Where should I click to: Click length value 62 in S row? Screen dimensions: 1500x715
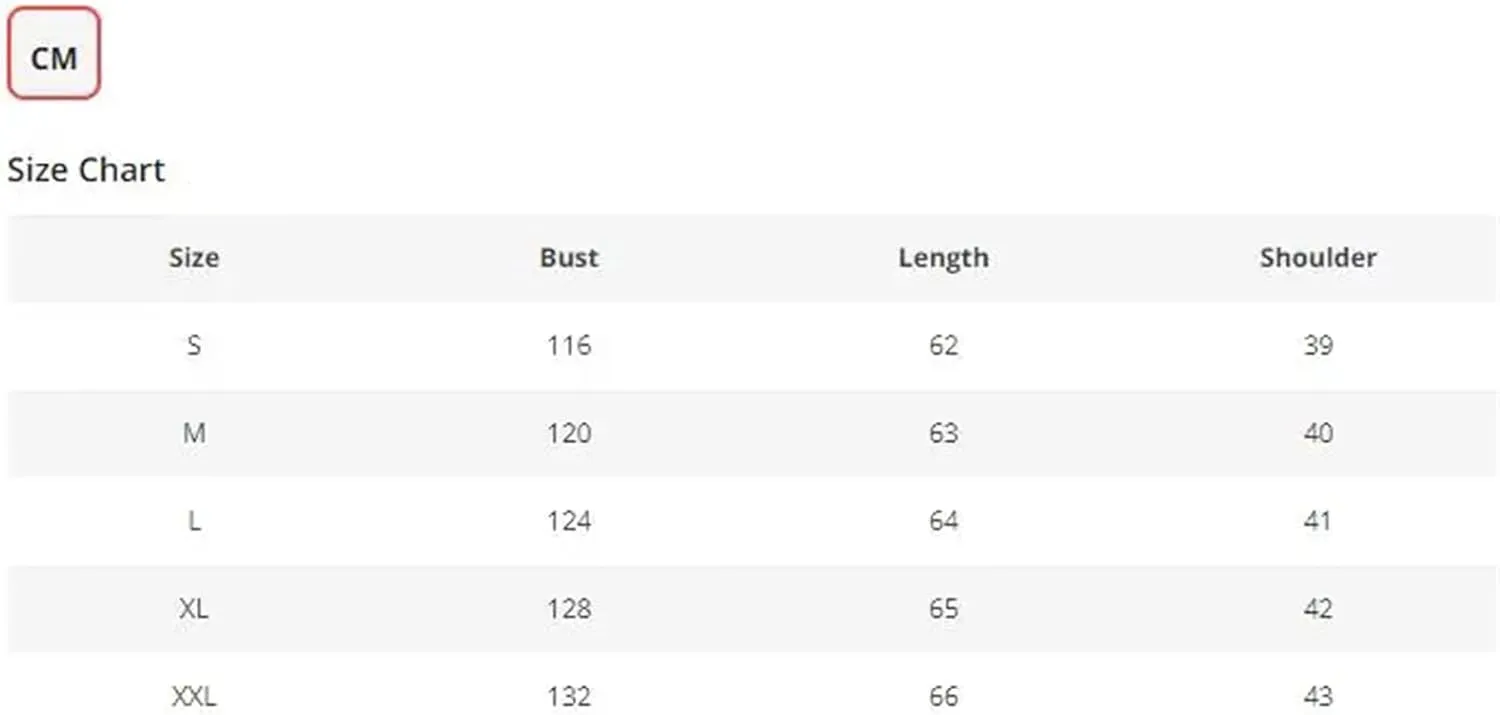pyautogui.click(x=943, y=345)
